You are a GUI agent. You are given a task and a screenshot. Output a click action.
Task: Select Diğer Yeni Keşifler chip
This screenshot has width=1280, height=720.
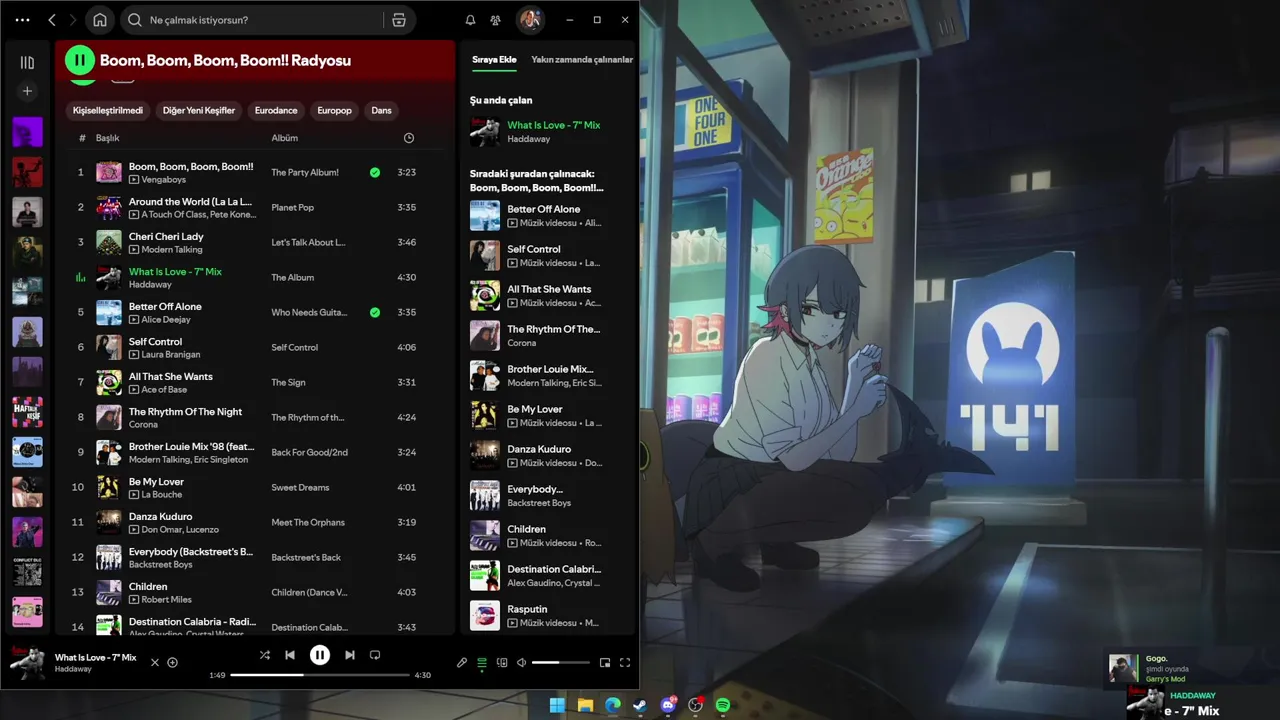[x=199, y=110]
